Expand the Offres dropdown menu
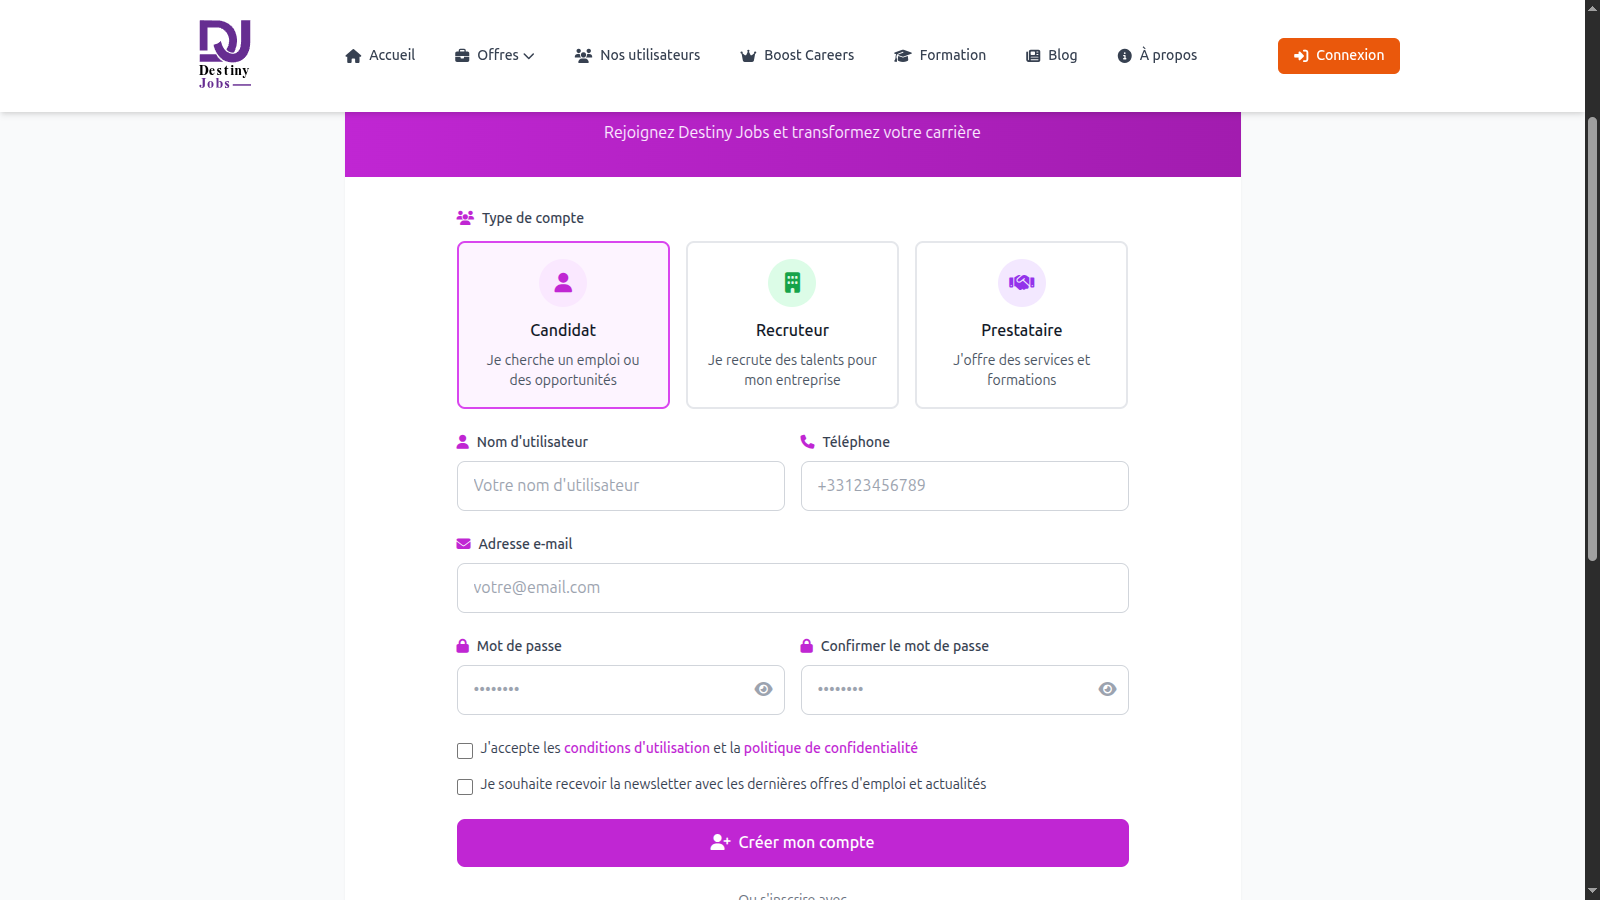Viewport: 1600px width, 900px height. point(495,56)
